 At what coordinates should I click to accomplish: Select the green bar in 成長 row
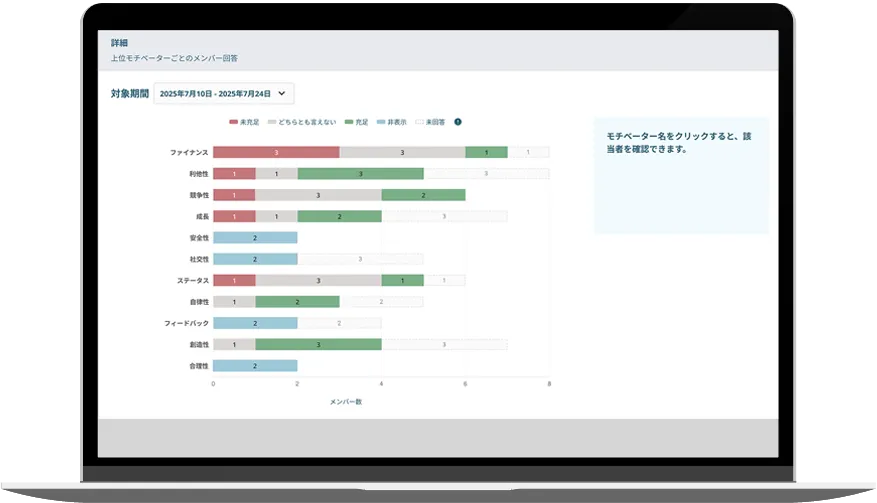340,217
